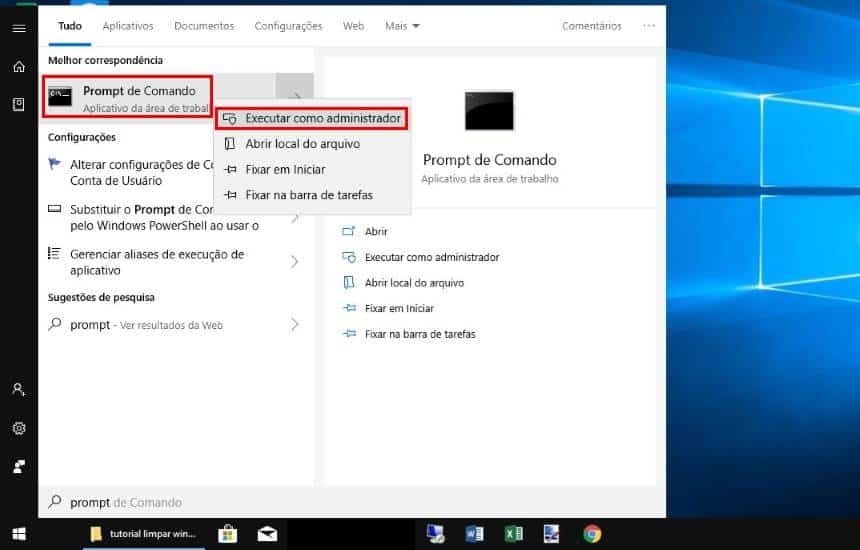
Task: Switch to the Aplicativos tab
Action: [x=128, y=26]
